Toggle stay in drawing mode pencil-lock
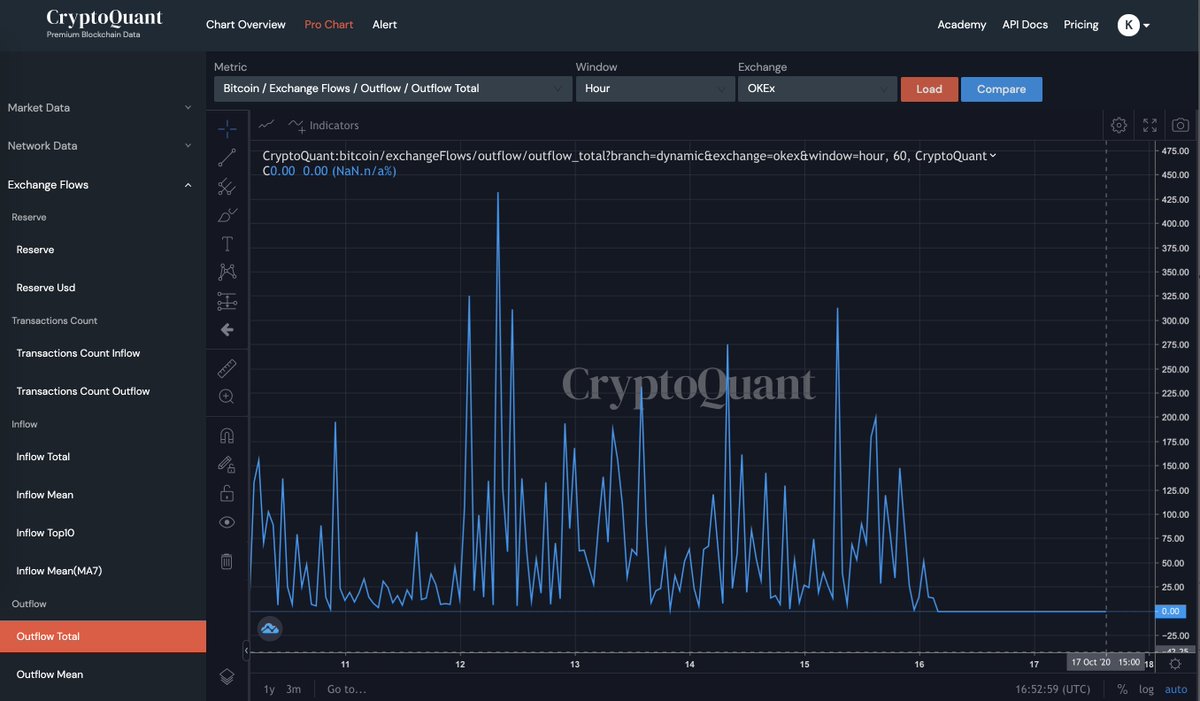 [227, 464]
